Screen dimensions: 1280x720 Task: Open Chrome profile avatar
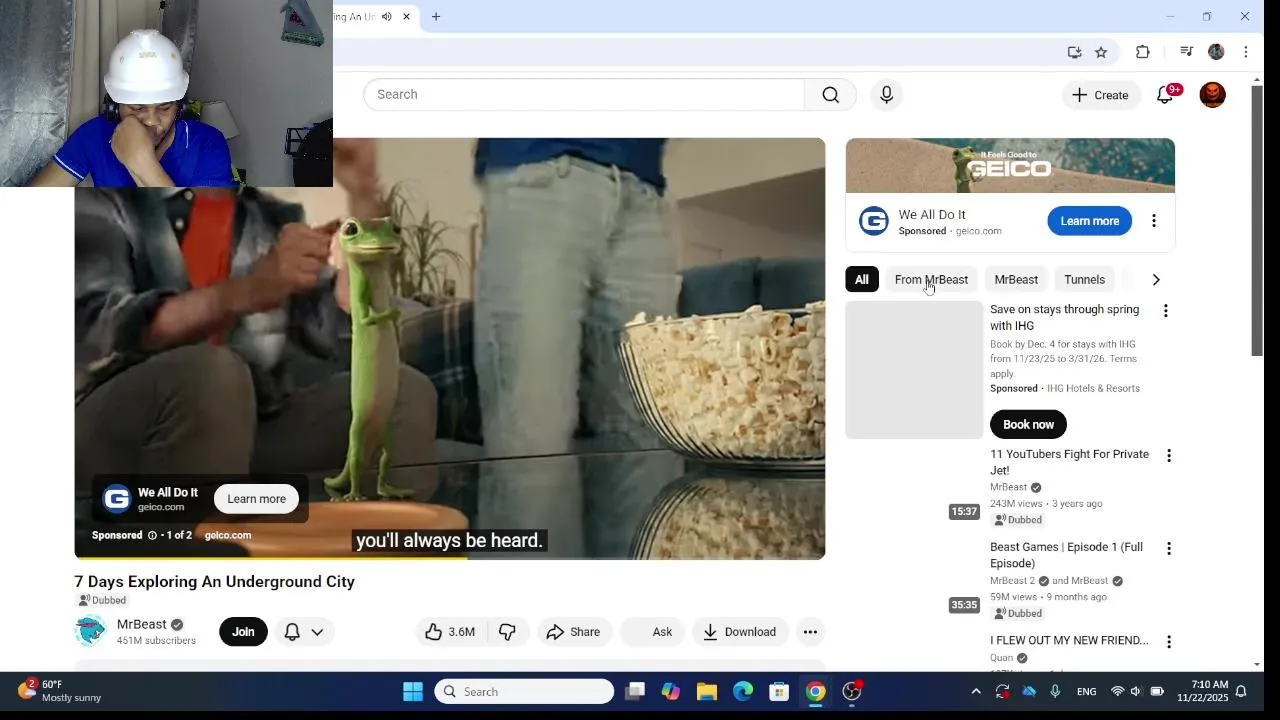click(1216, 52)
